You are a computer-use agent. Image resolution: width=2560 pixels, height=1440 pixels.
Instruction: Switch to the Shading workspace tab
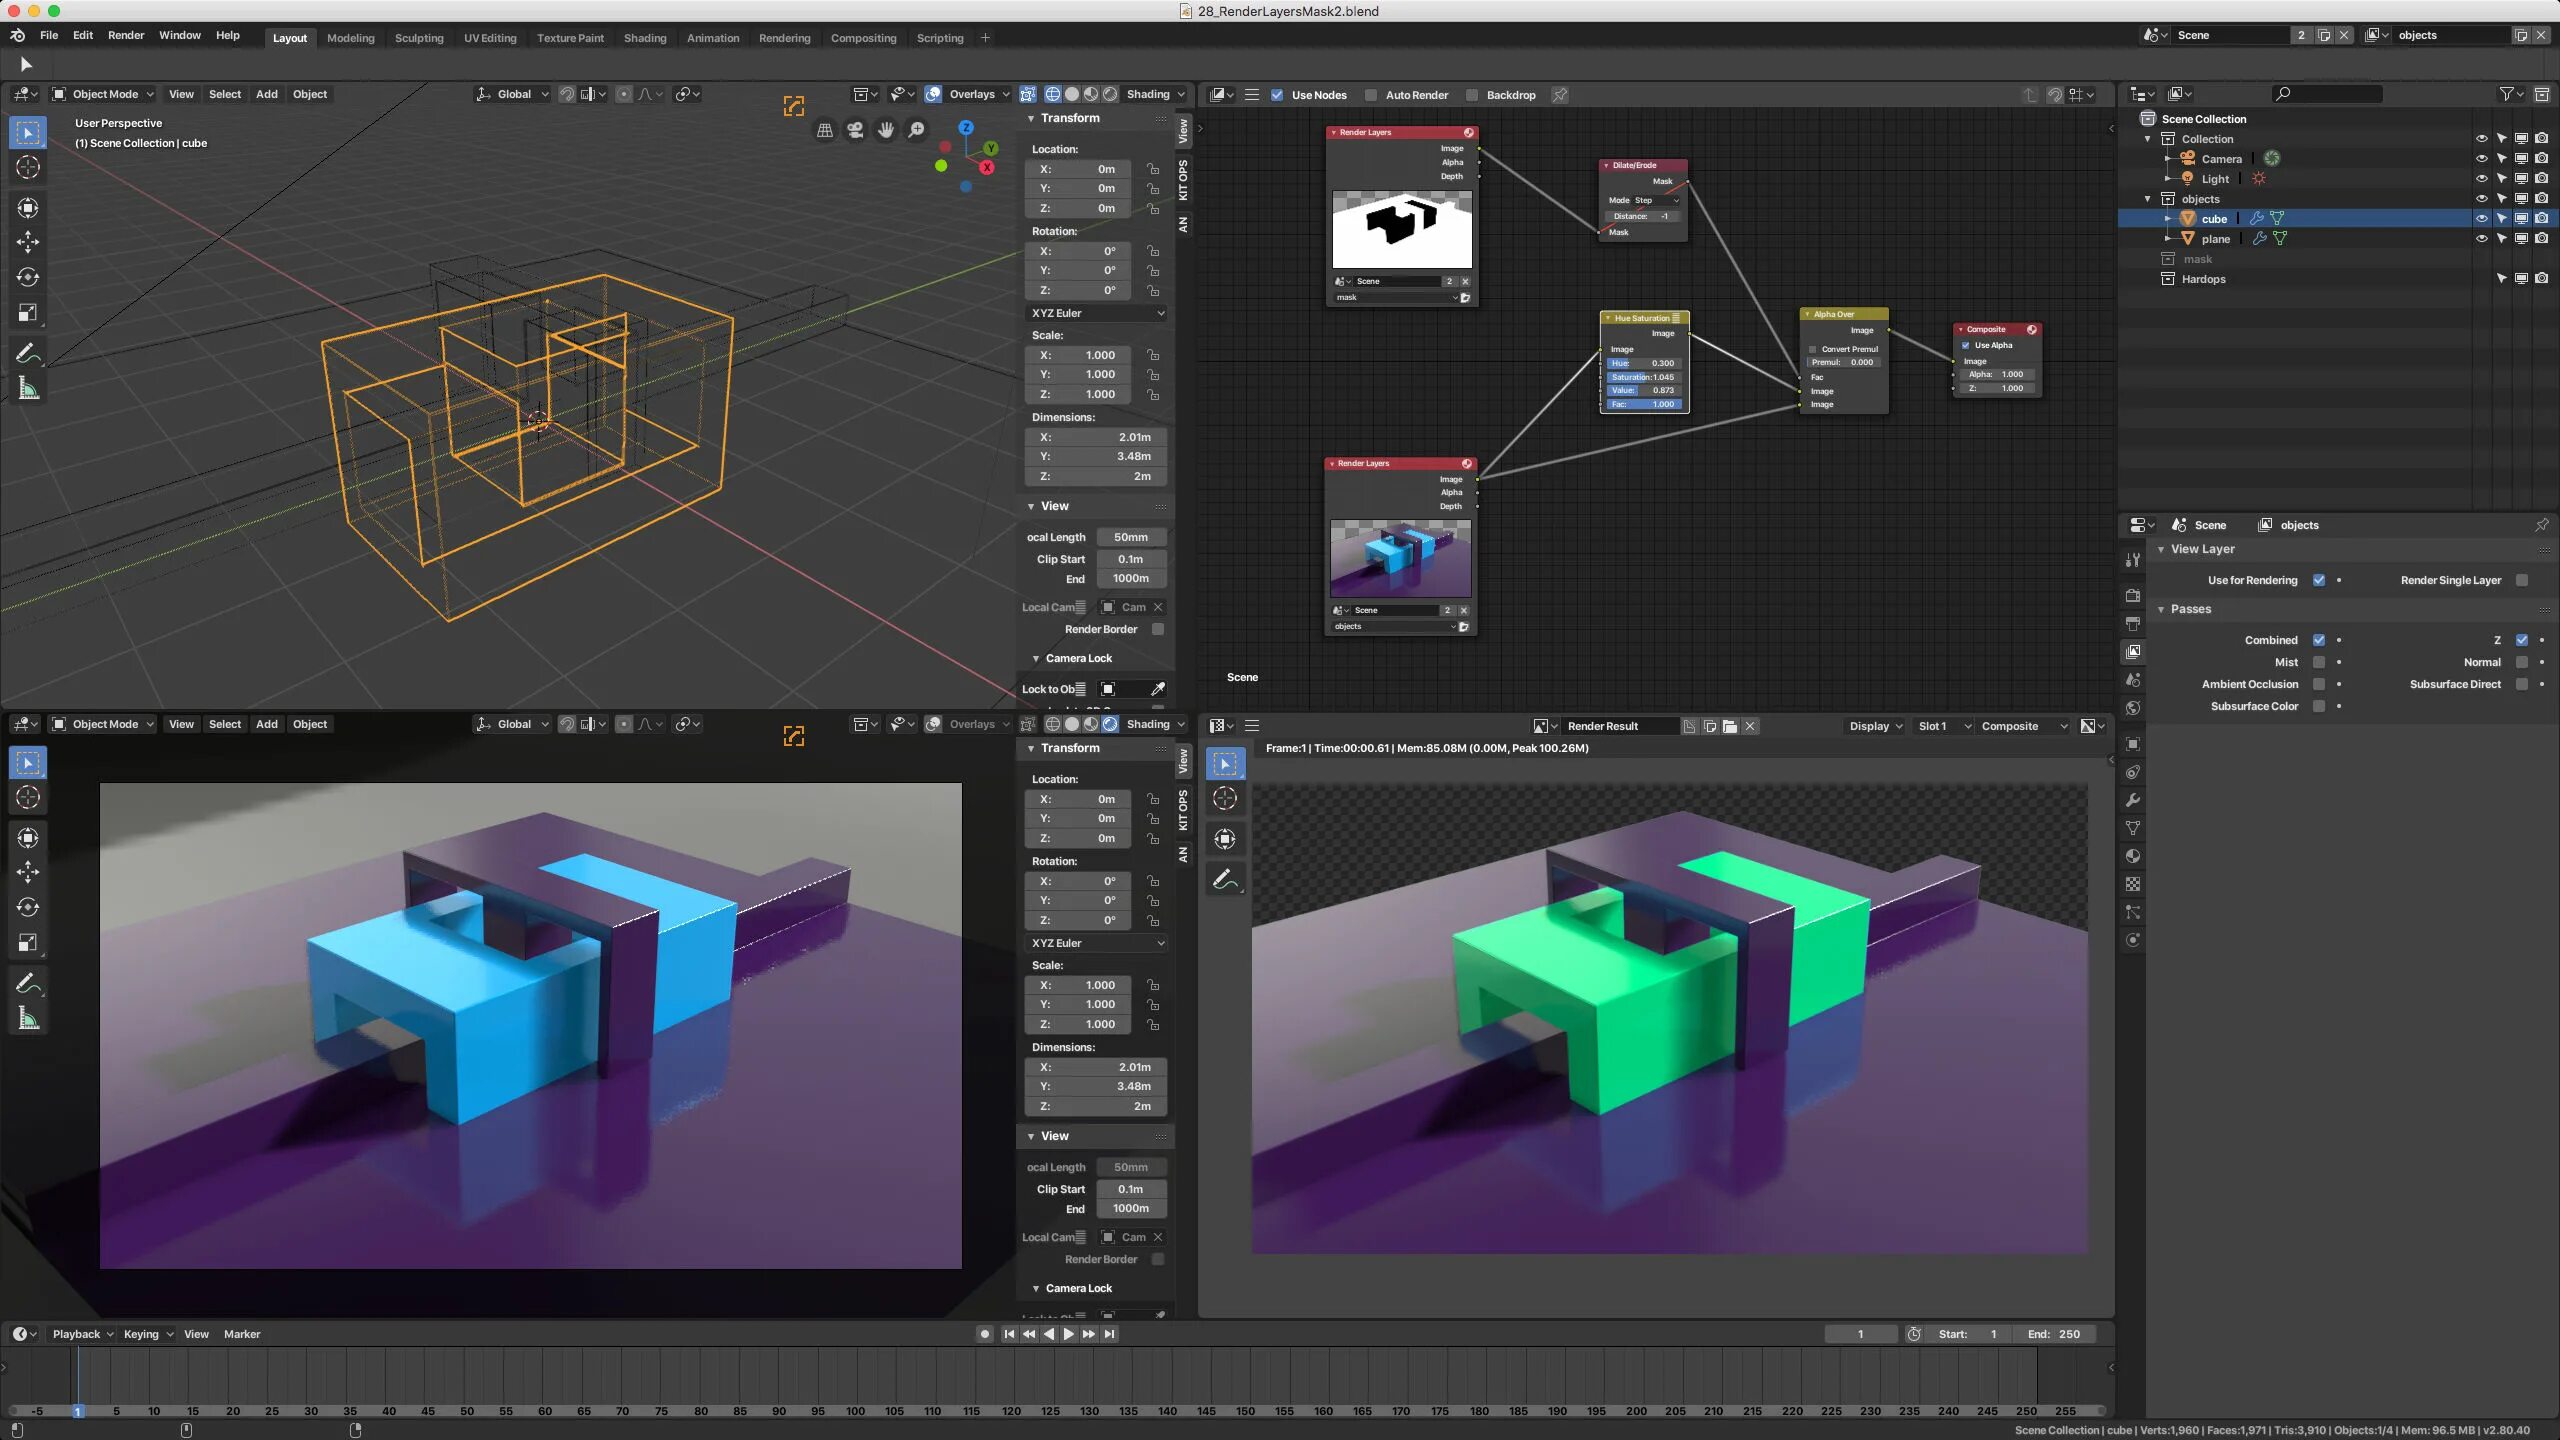pos(645,38)
